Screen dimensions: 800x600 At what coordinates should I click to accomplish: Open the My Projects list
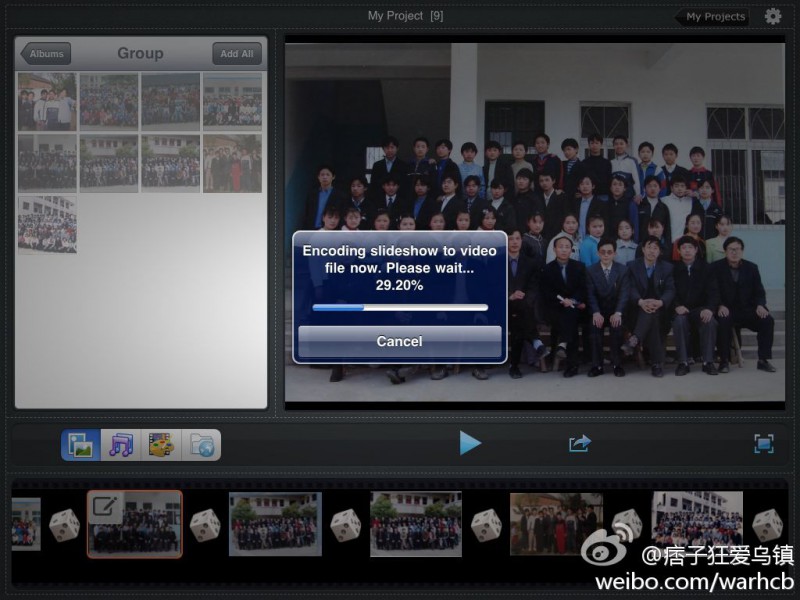click(x=712, y=17)
